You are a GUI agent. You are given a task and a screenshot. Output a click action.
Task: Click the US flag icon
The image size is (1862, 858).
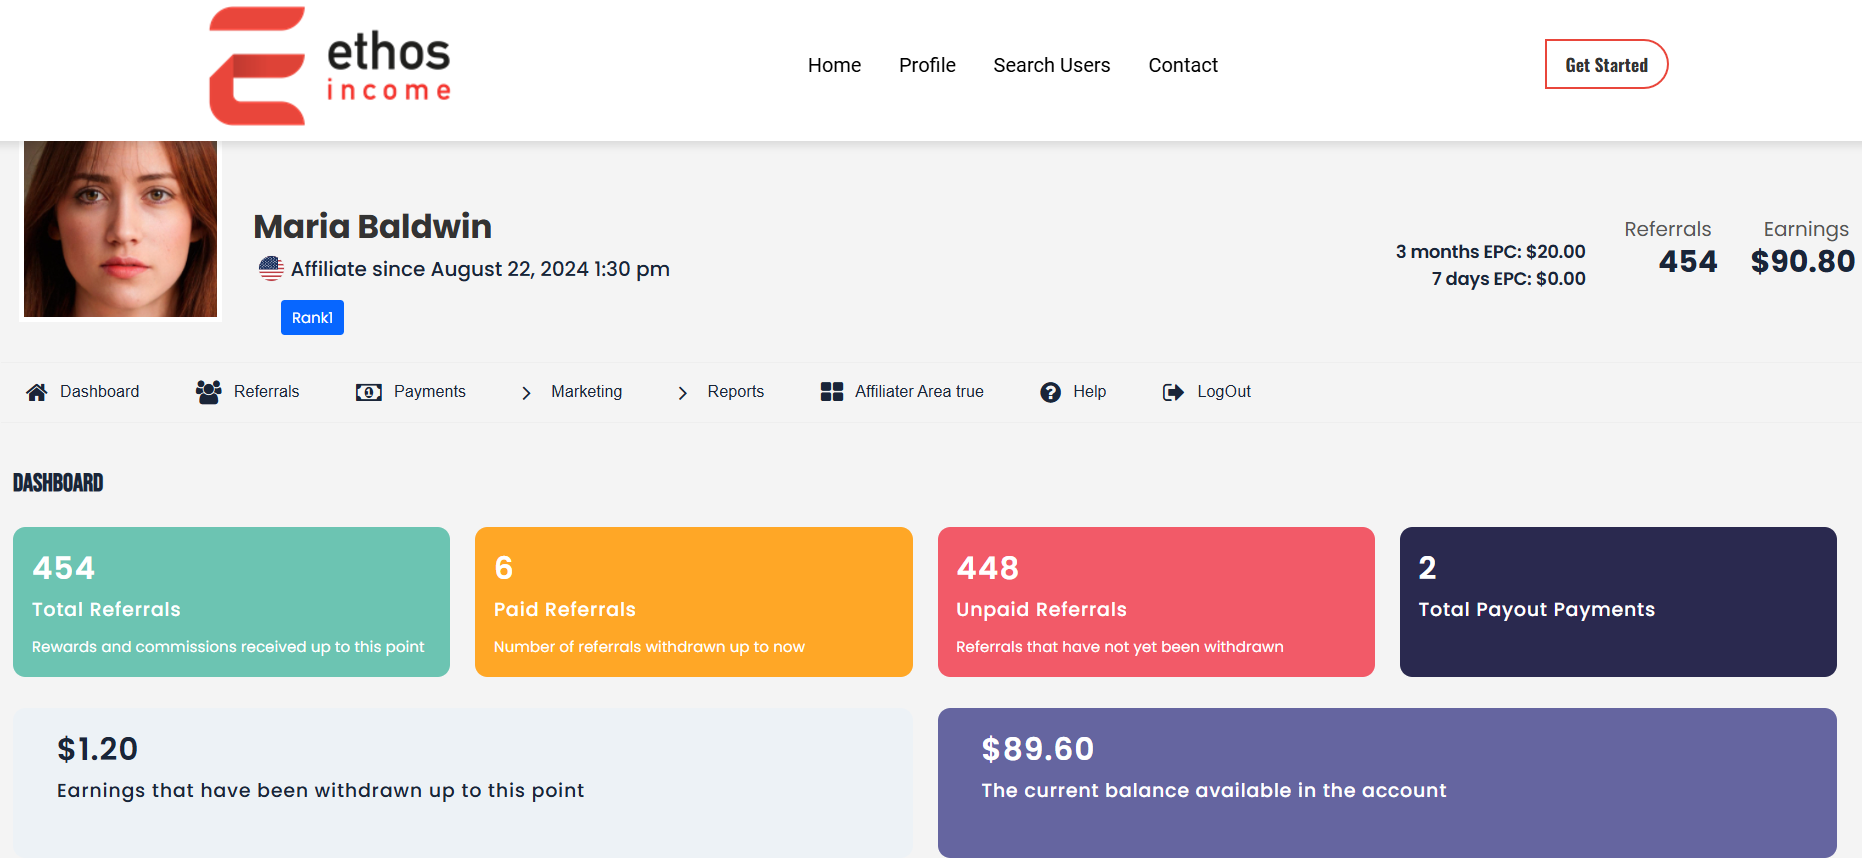click(271, 268)
